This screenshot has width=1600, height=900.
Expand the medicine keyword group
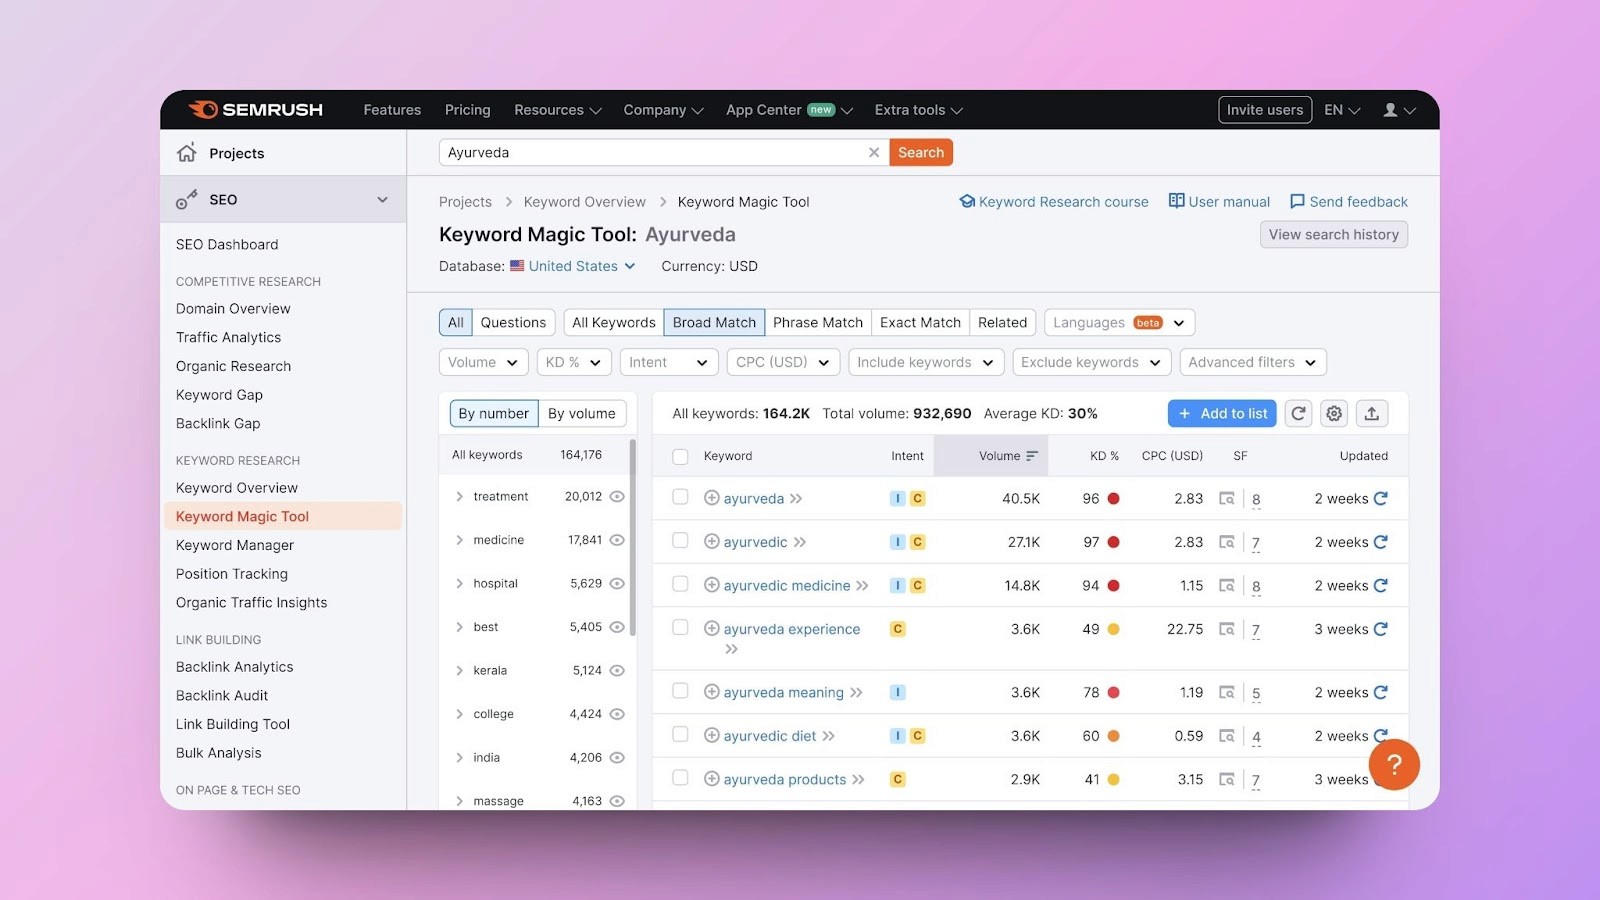459,540
